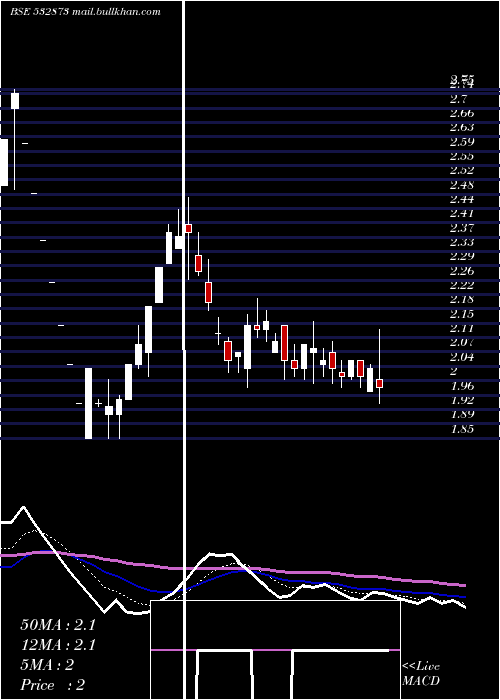Select the 5MA : 2 readout
Viewport: 500px width, 700px height.
47,665
